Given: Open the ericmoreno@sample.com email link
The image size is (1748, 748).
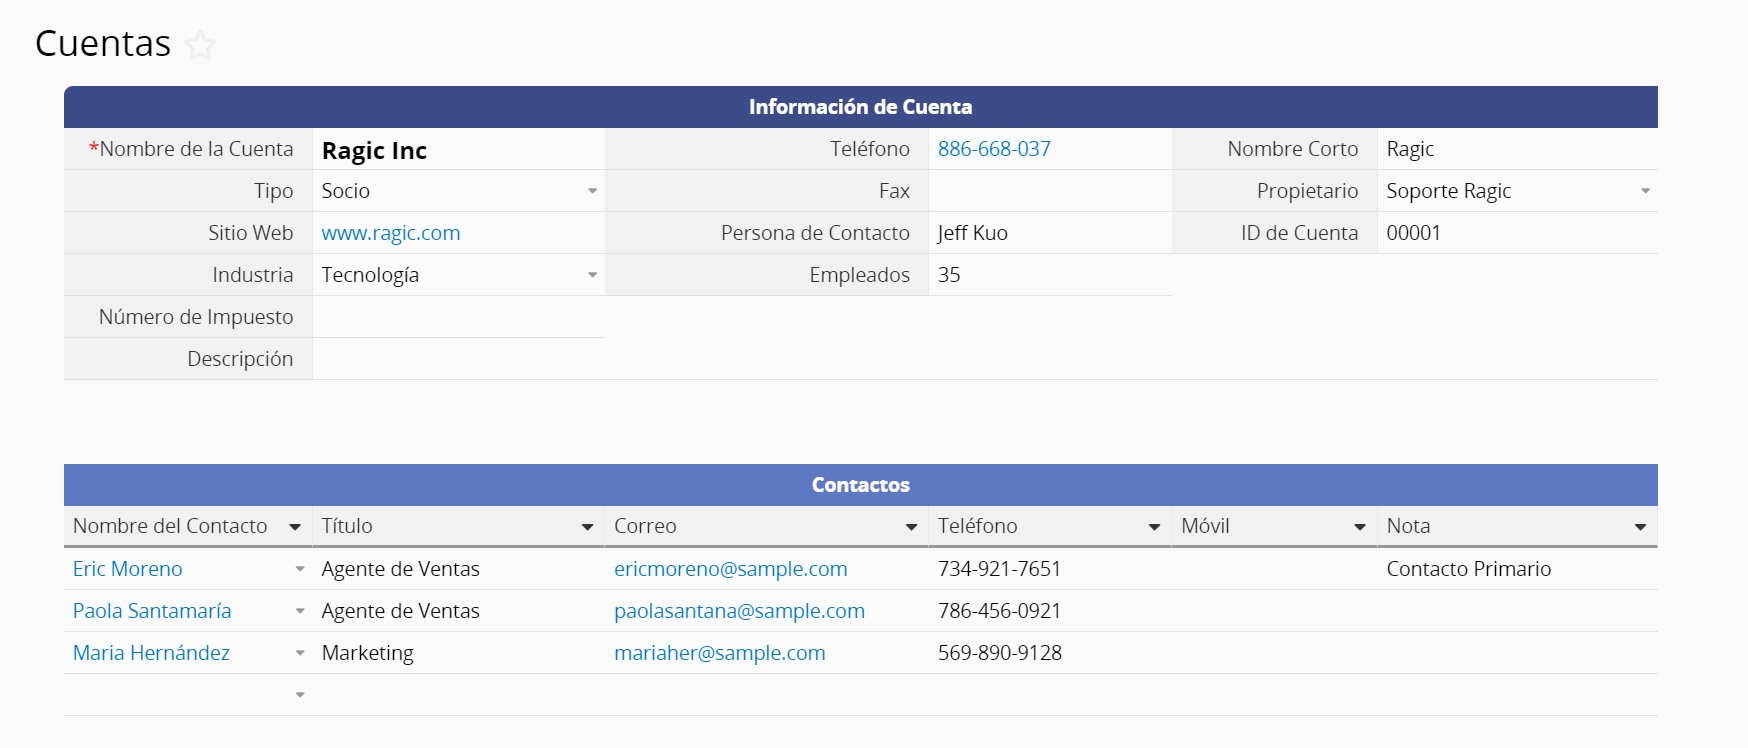Looking at the screenshot, I should [x=730, y=569].
